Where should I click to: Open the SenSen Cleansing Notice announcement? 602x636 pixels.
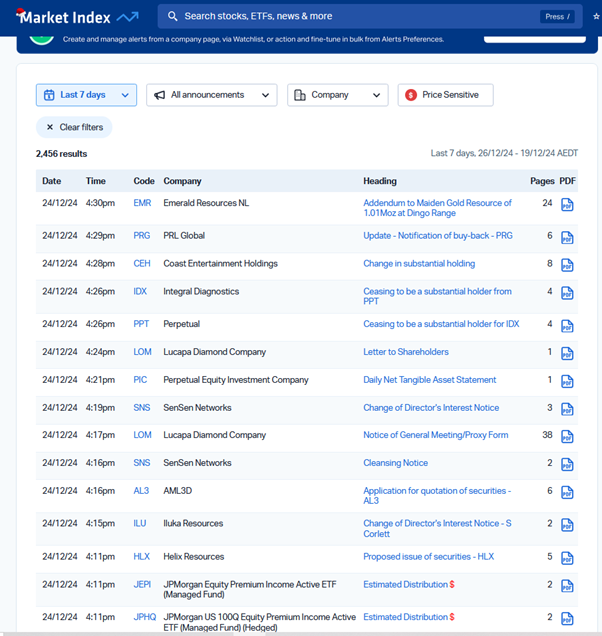(x=395, y=463)
